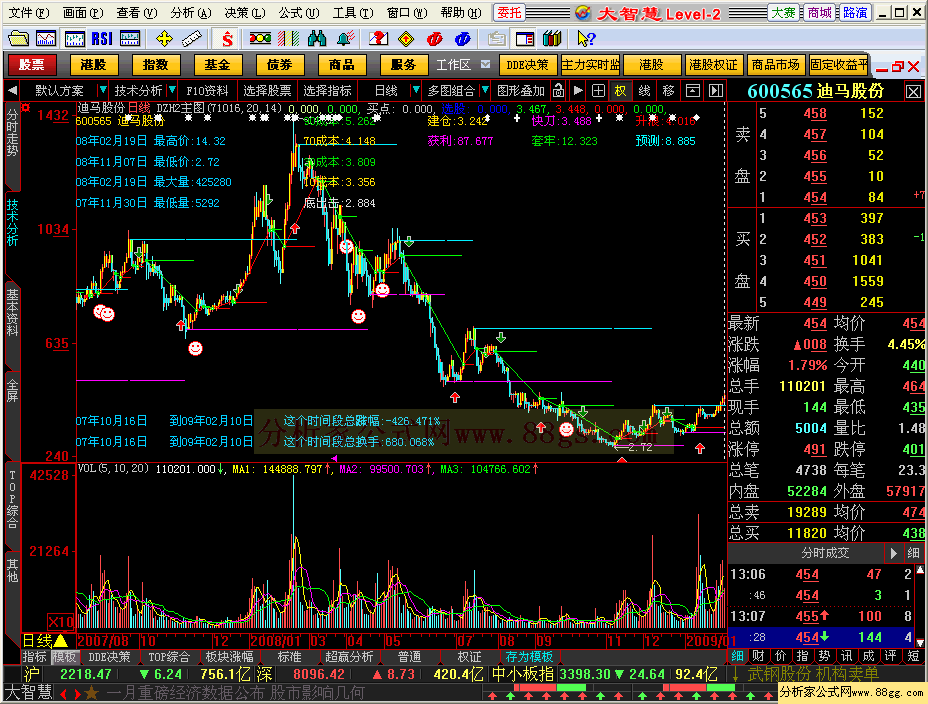Click the 细 detail button beside 分时成交
Viewport: 928px width, 704px height.
tap(914, 553)
